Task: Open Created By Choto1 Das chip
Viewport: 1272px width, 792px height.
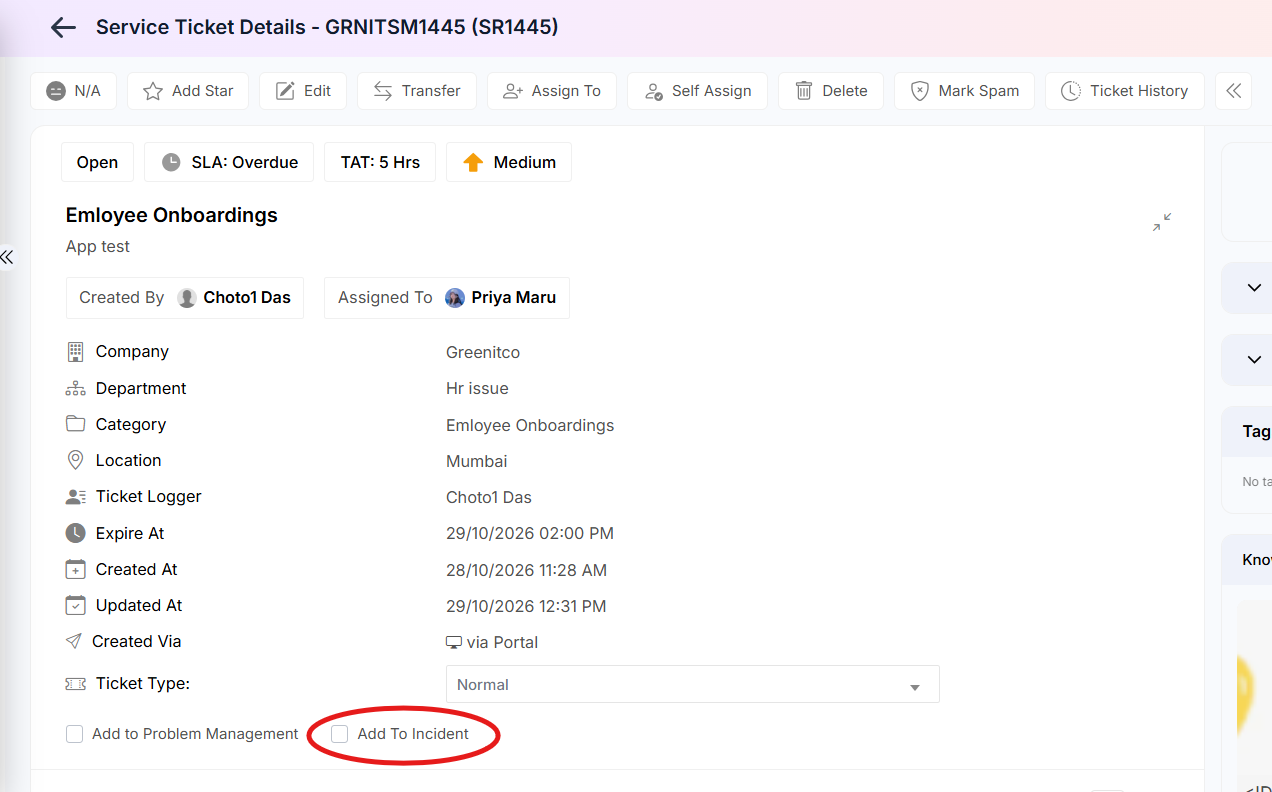Action: coord(185,298)
